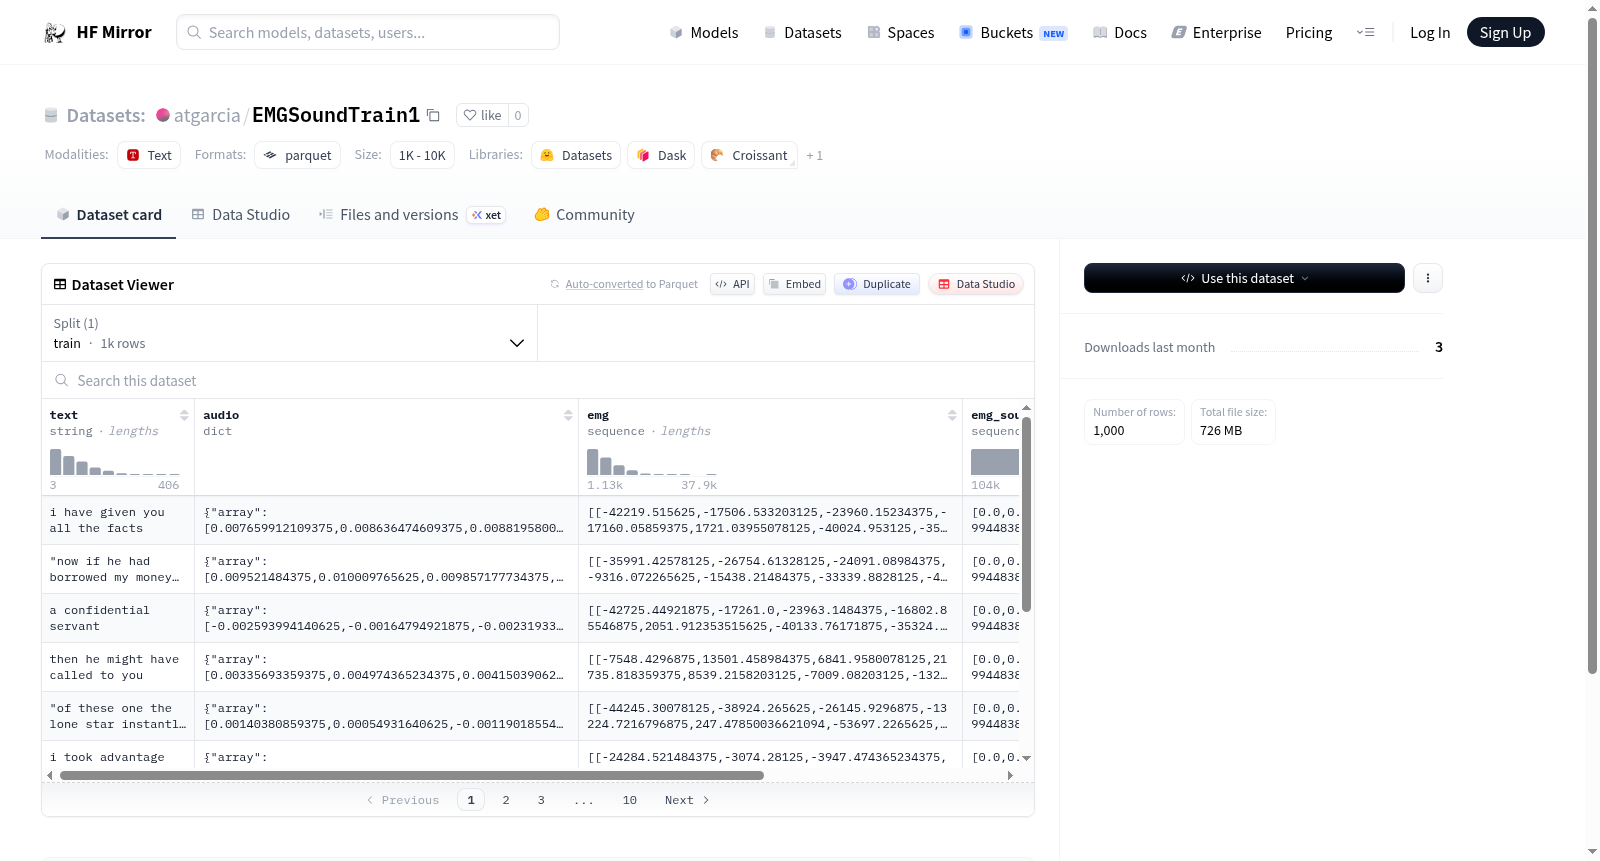Copy dataset name with the copy icon
Image resolution: width=1600 pixels, height=861 pixels.
433,115
